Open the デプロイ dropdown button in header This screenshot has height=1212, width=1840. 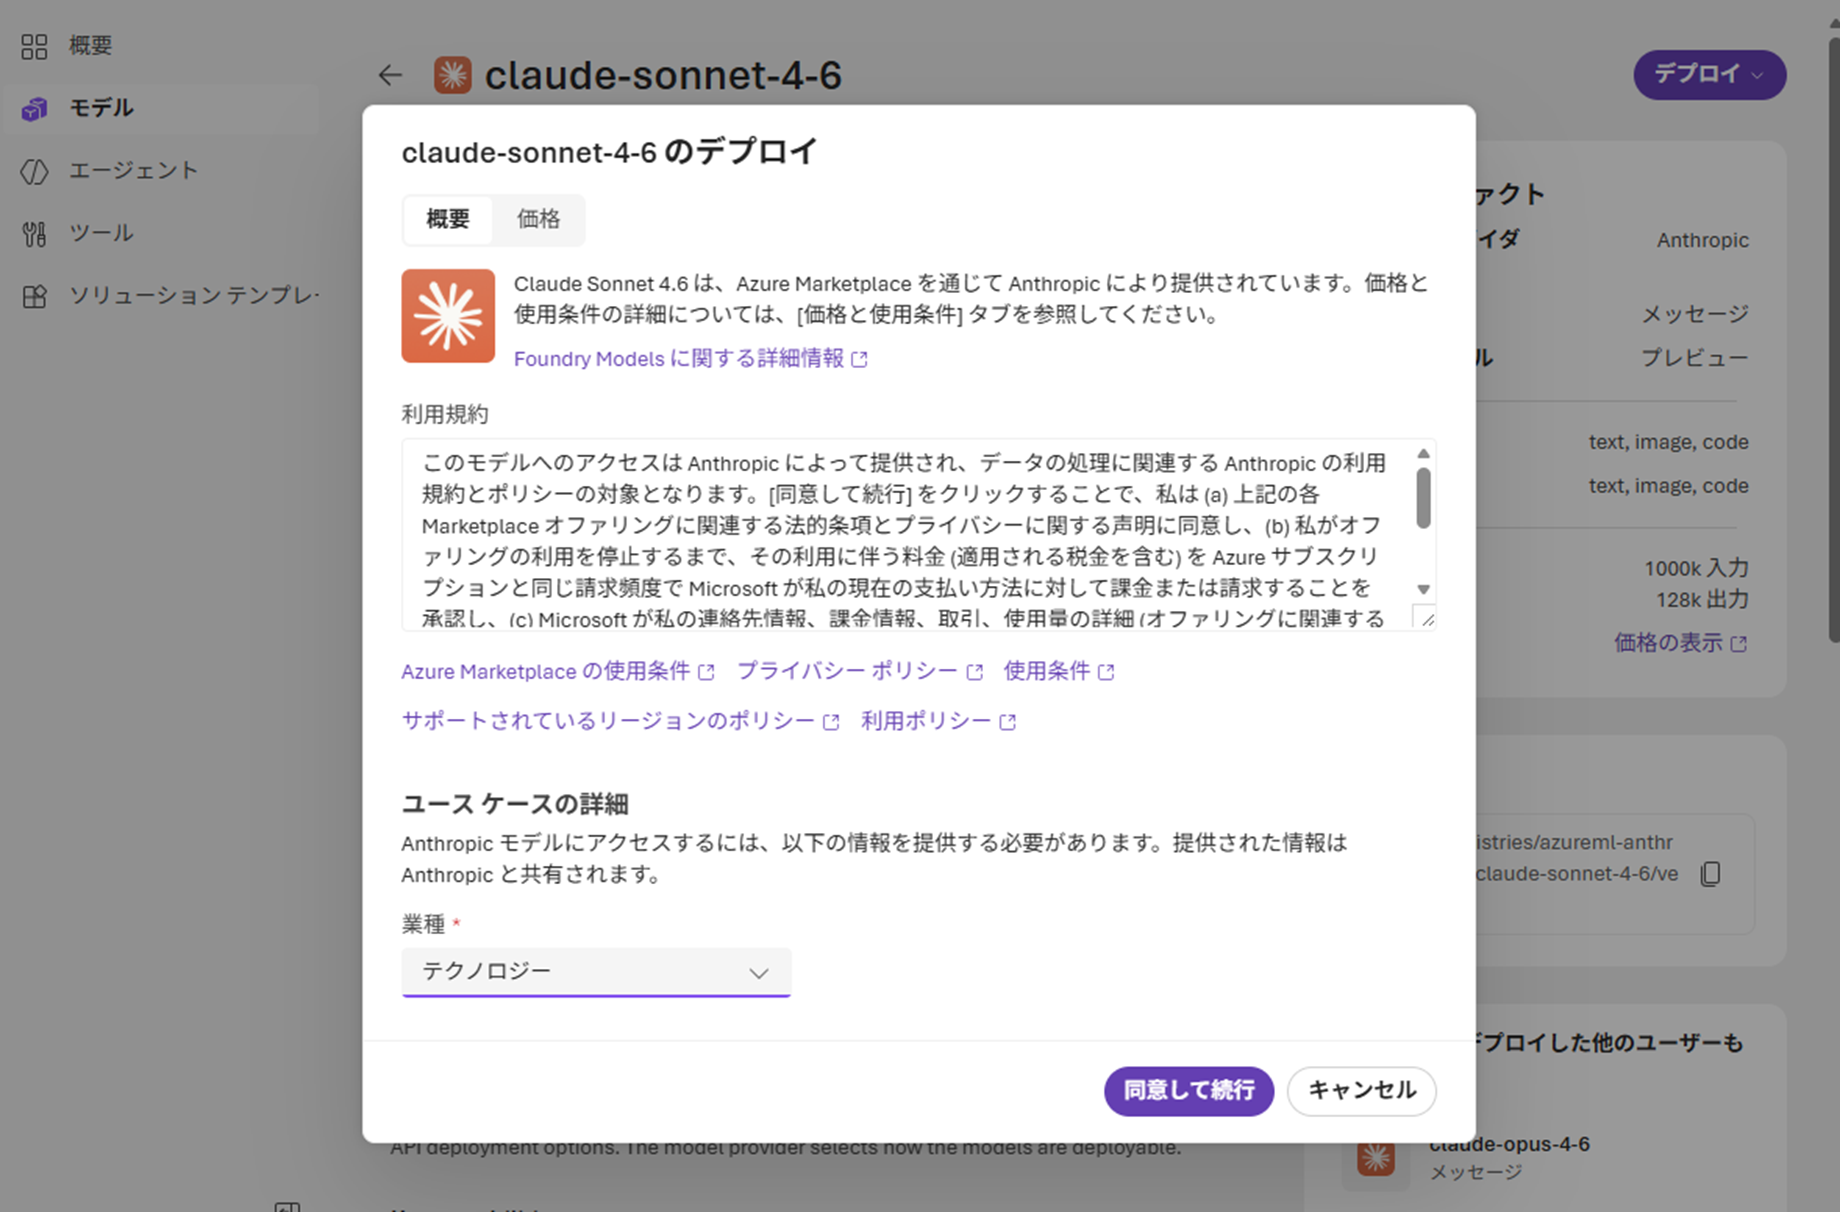click(x=1710, y=75)
